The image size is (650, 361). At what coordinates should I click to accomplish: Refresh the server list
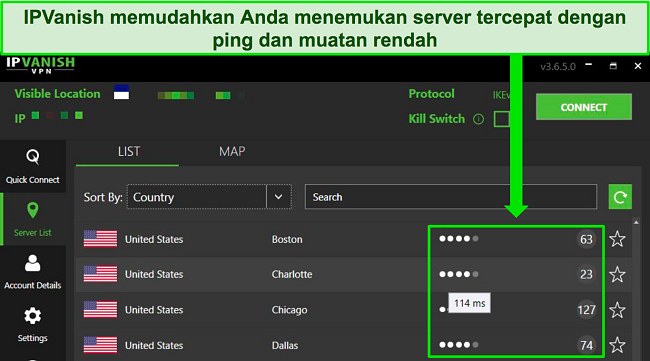click(620, 197)
